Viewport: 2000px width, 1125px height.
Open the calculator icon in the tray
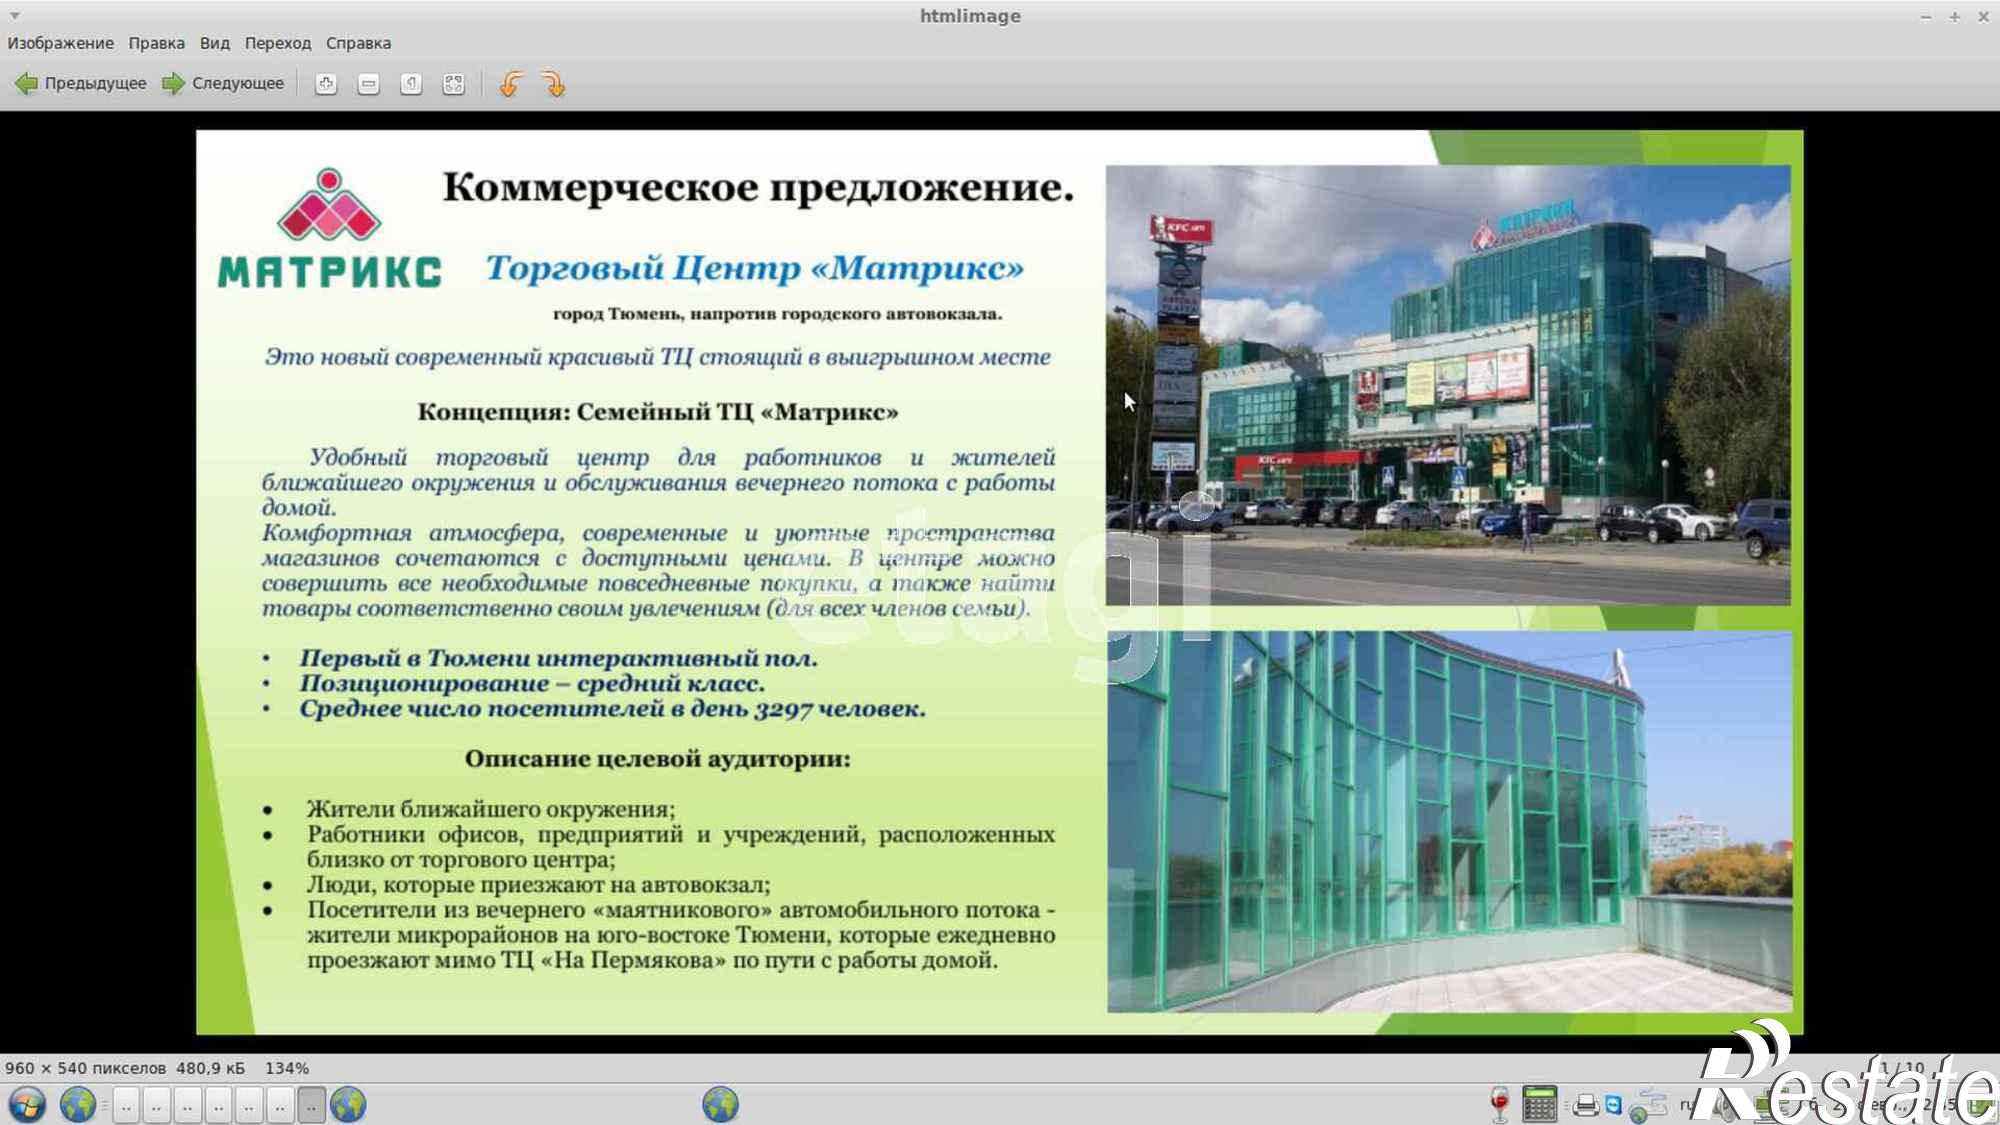pos(1539,1104)
